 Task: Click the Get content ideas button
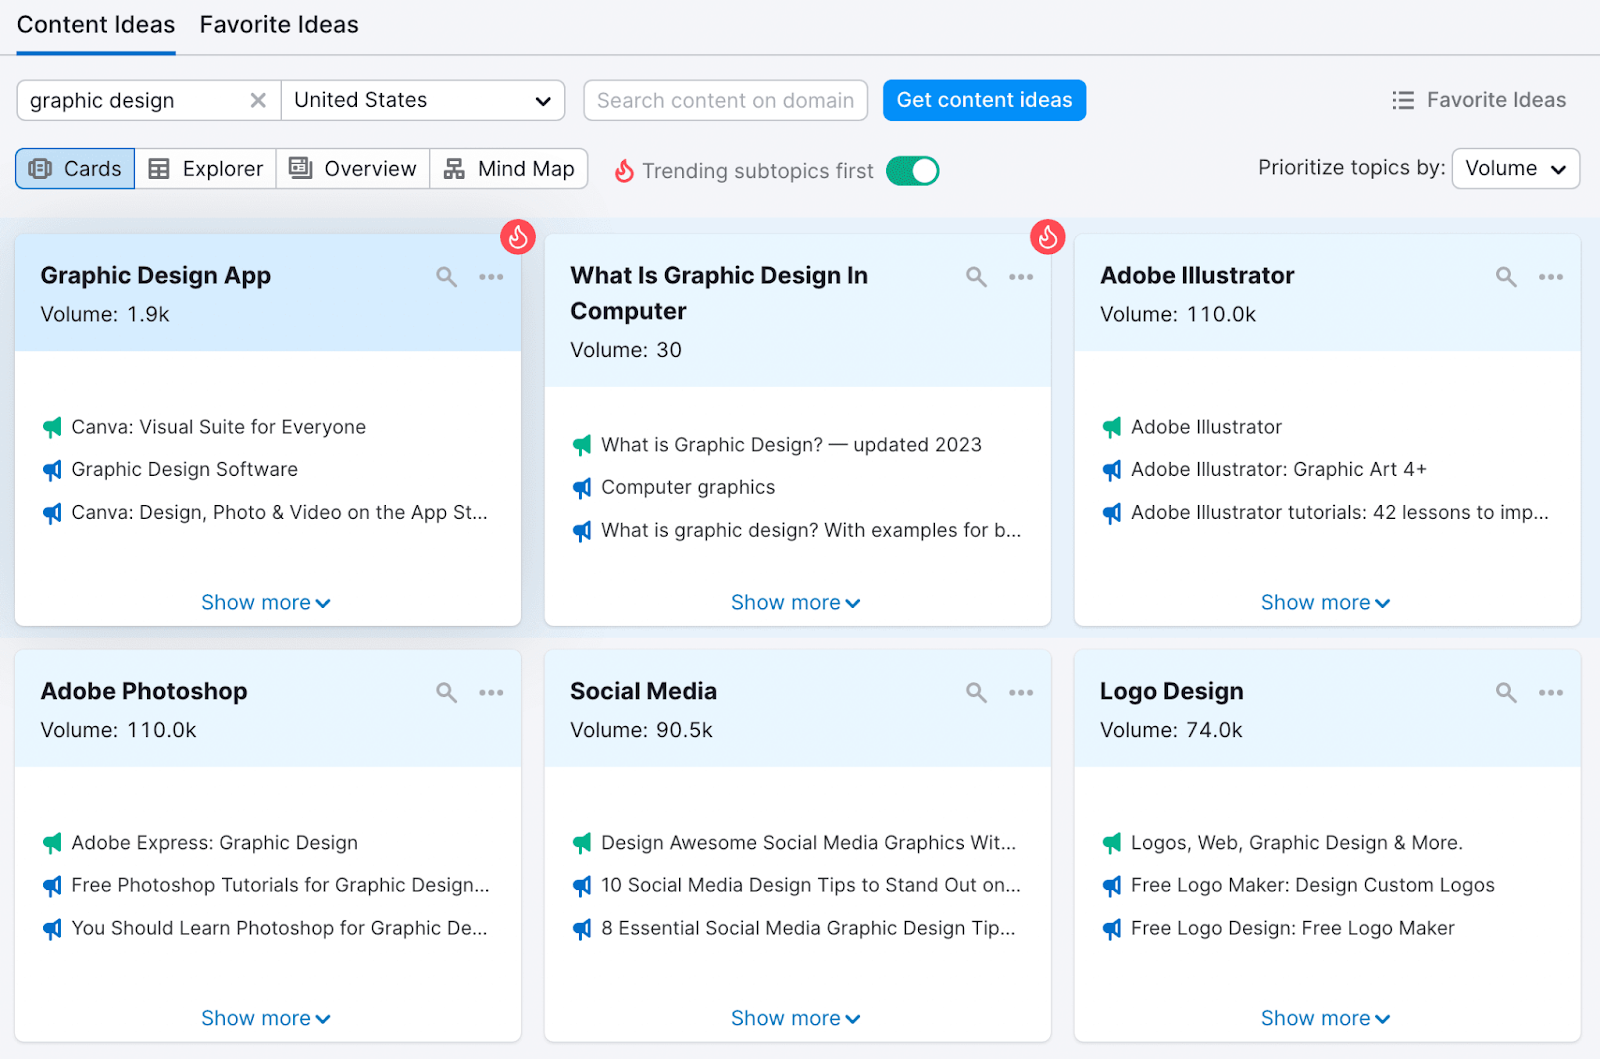coord(984,100)
